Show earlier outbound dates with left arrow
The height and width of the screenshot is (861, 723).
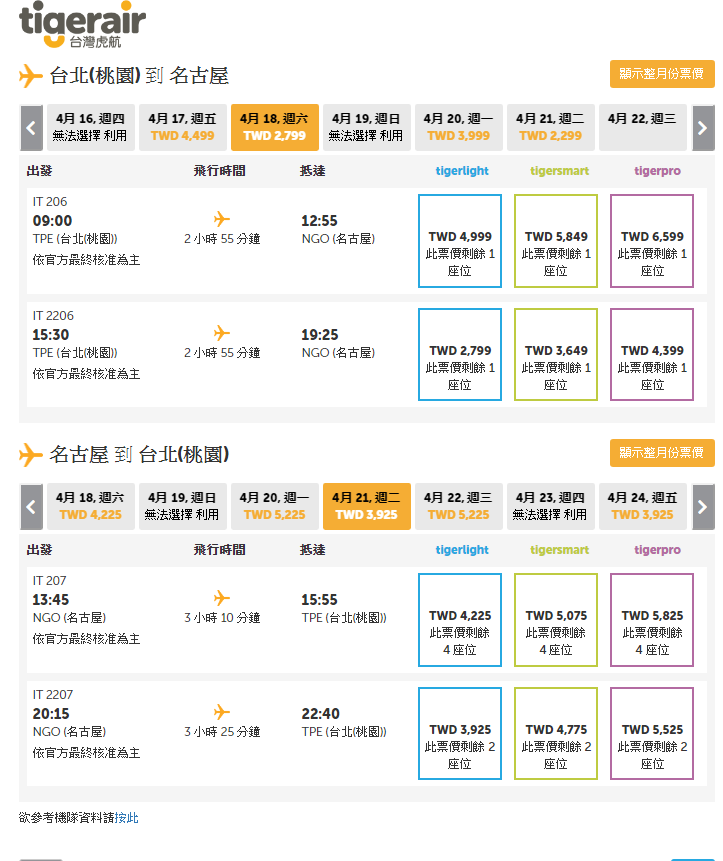pyautogui.click(x=31, y=128)
